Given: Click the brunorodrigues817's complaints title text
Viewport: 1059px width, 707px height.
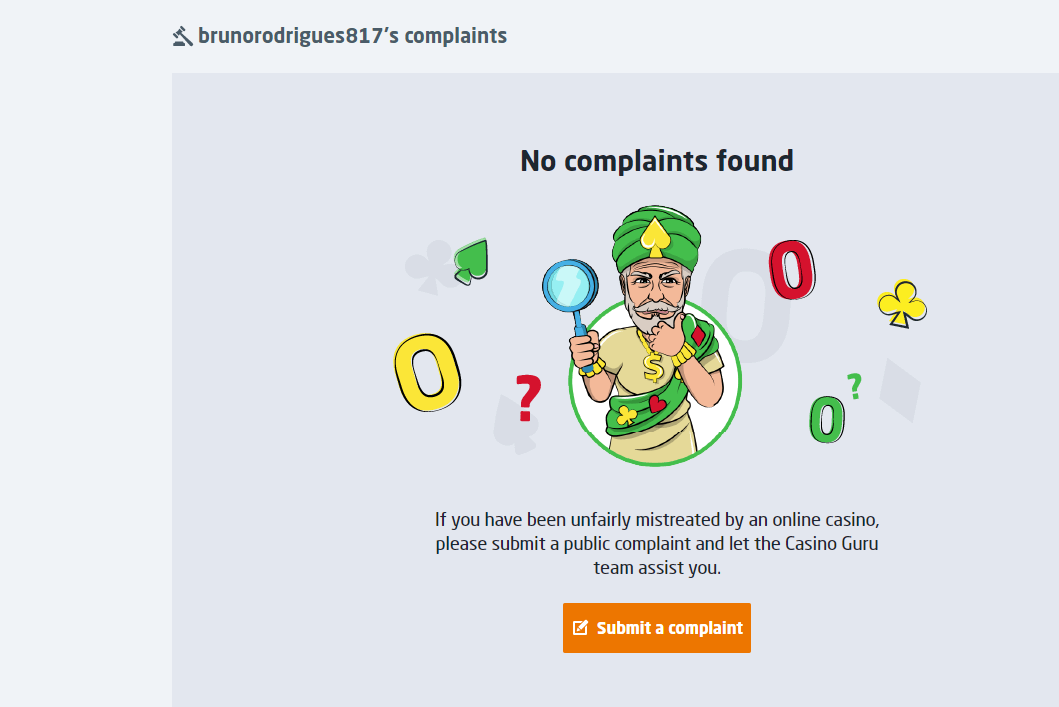Looking at the screenshot, I should click(x=352, y=37).
